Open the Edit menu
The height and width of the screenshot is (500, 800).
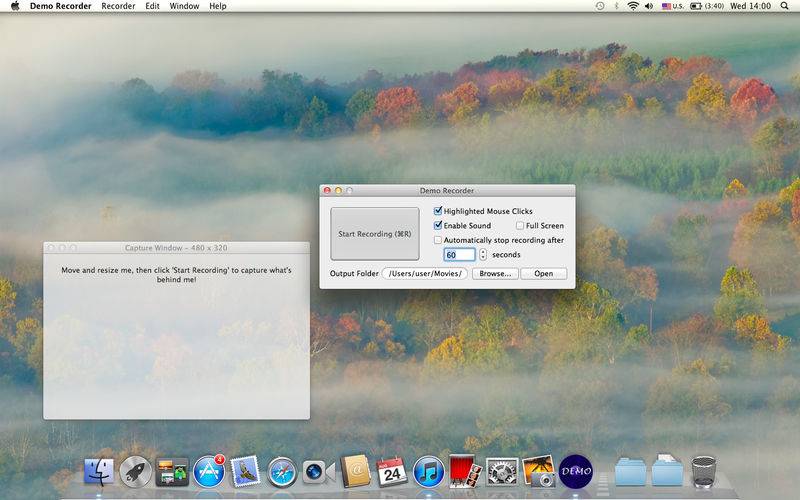(x=152, y=6)
